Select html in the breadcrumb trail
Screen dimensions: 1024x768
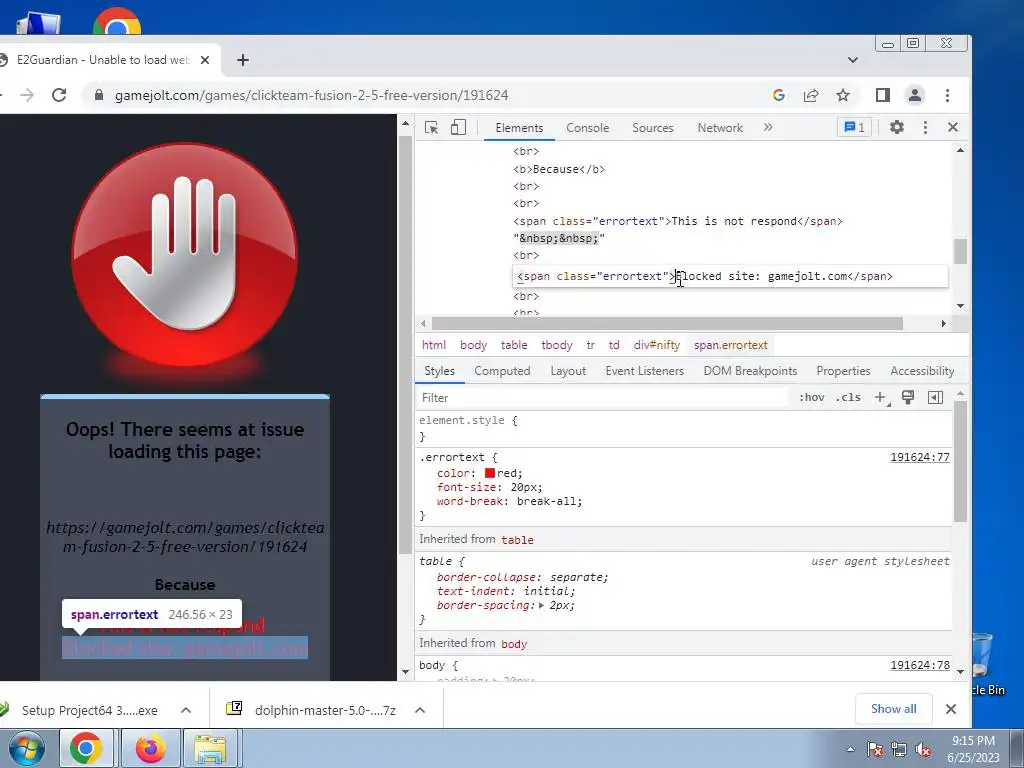coord(434,345)
